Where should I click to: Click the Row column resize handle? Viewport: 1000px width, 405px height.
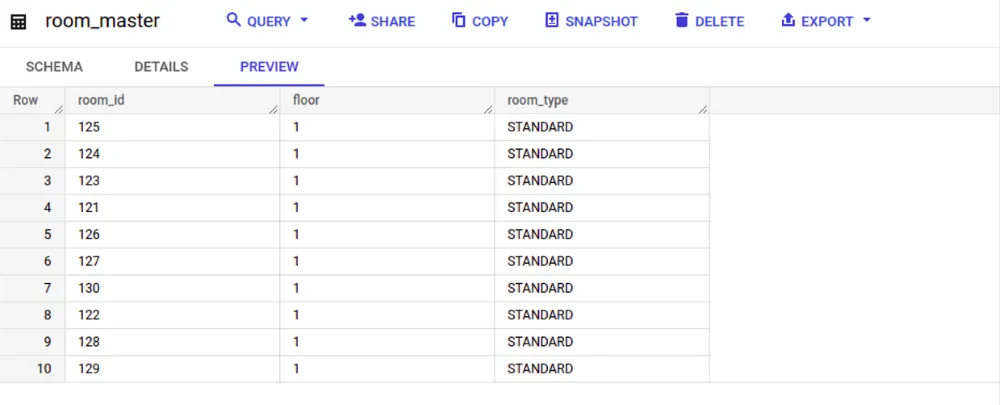(x=59, y=110)
